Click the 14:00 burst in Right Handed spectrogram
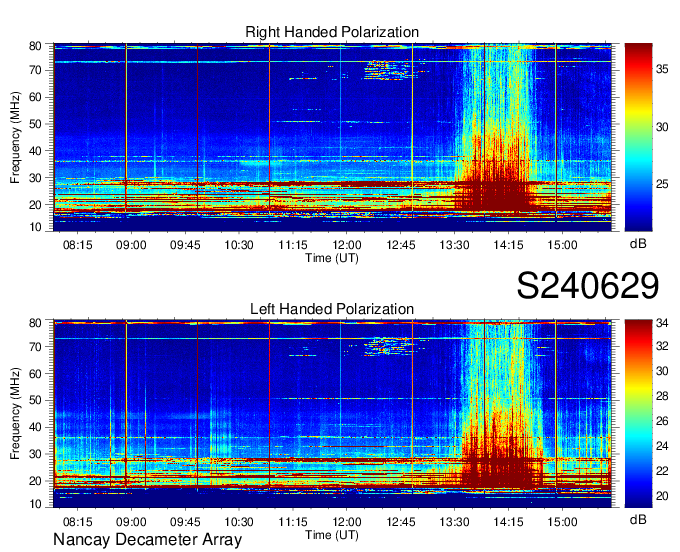This screenshot has width=680, height=552. pyautogui.click(x=494, y=126)
